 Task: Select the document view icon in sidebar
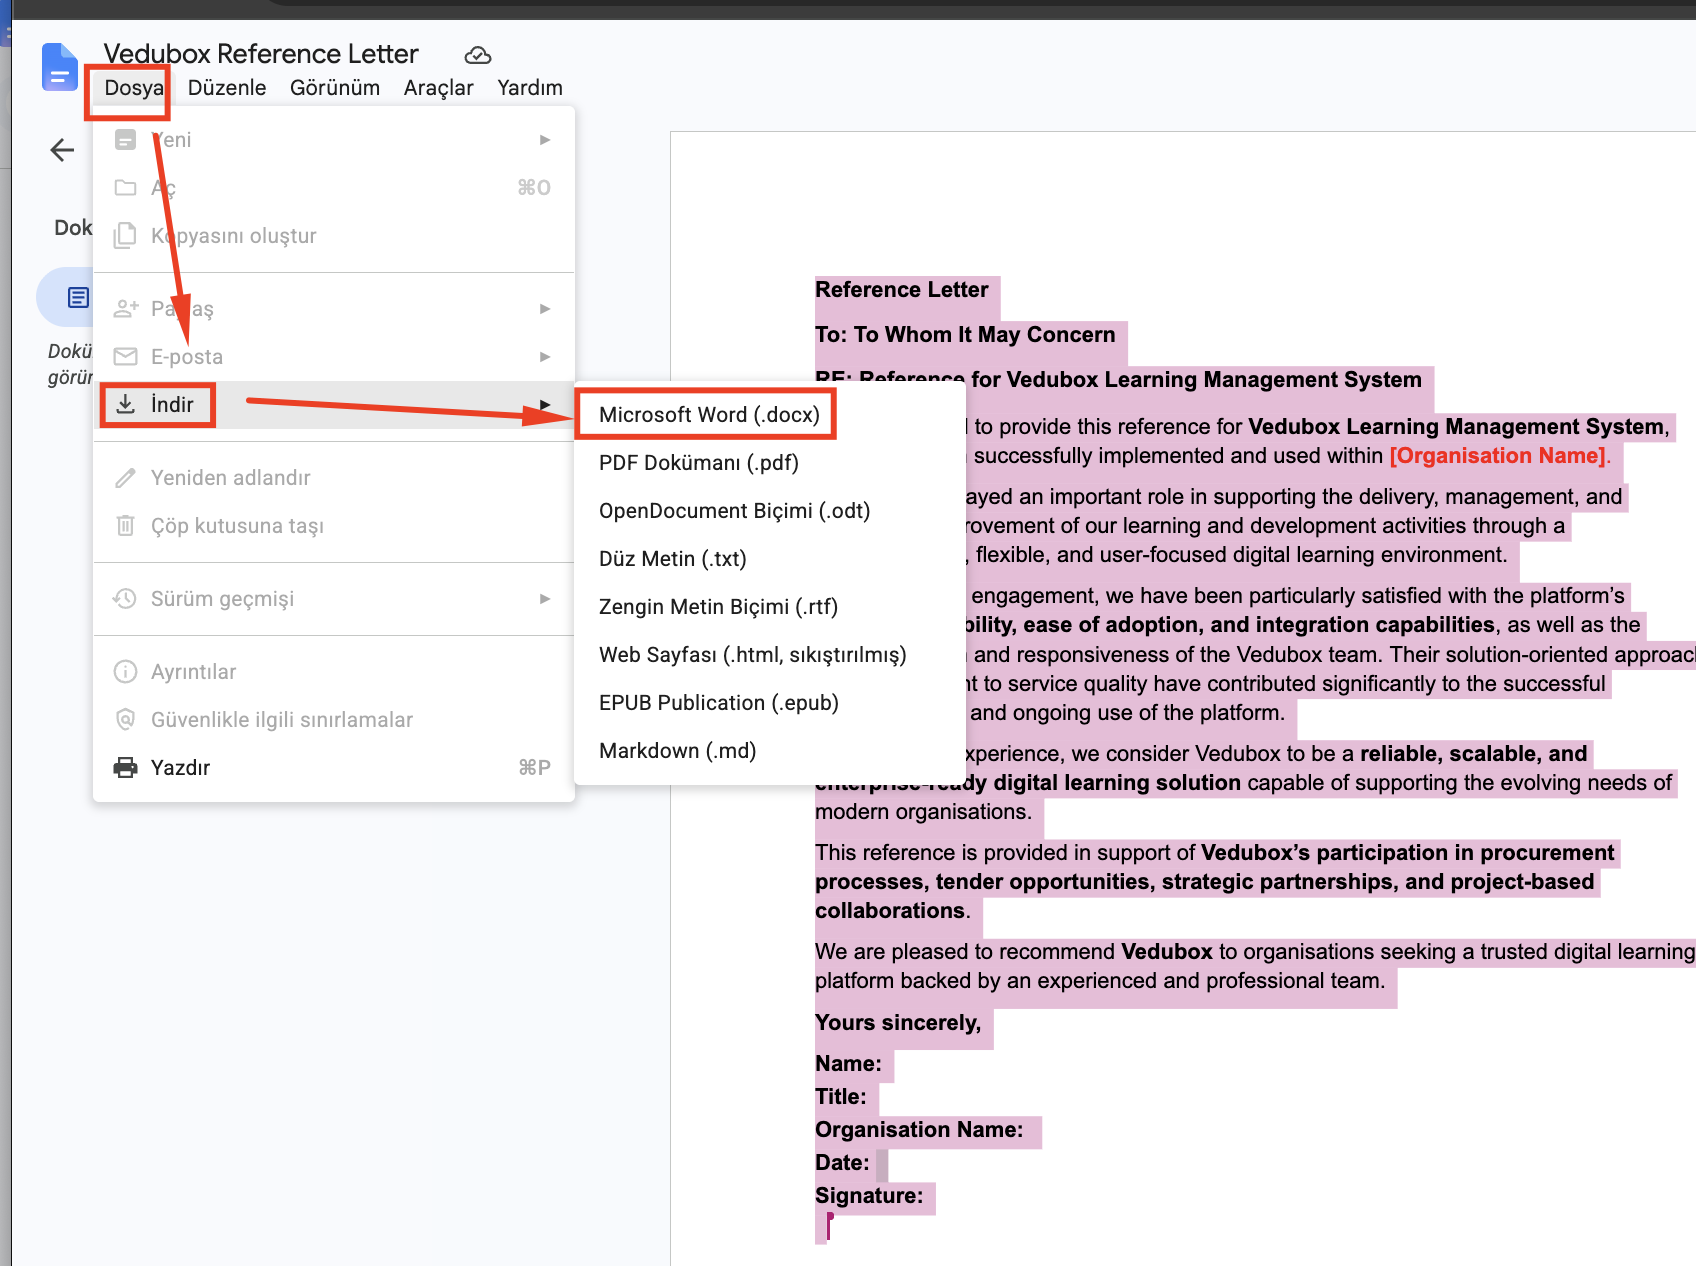[x=78, y=297]
